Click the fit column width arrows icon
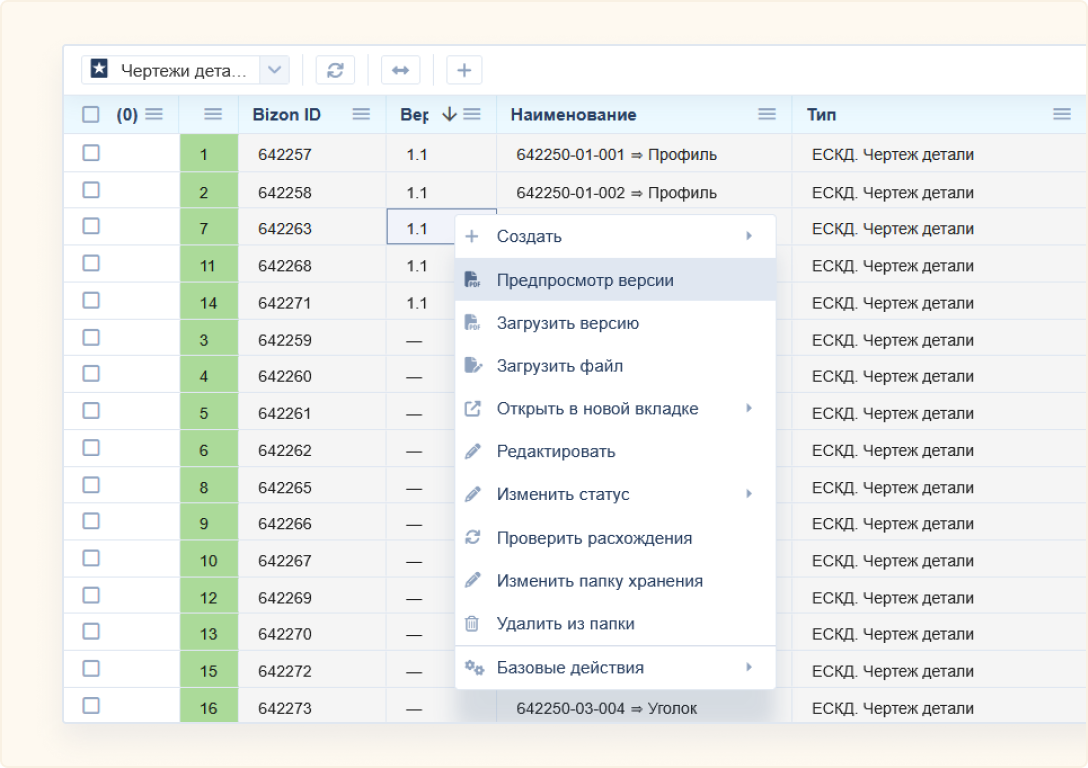 pos(400,70)
